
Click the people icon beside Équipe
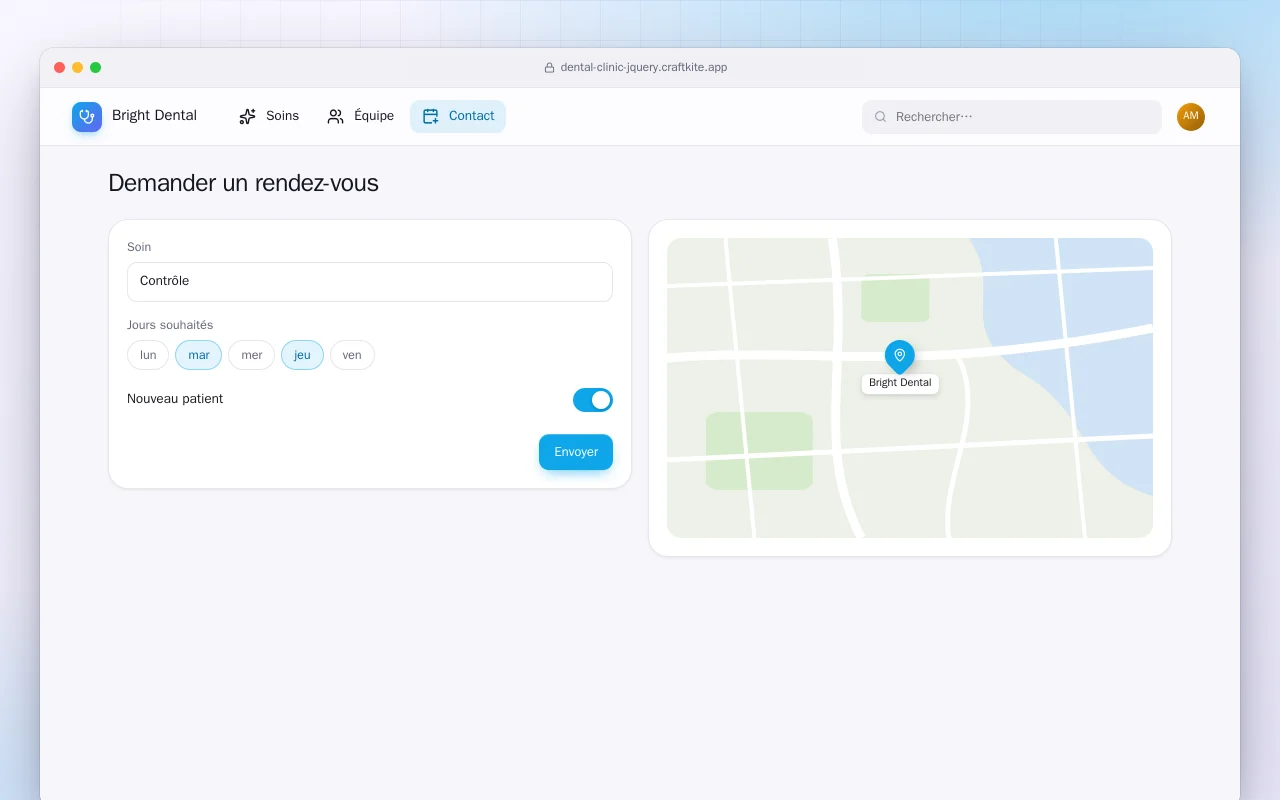[336, 116]
